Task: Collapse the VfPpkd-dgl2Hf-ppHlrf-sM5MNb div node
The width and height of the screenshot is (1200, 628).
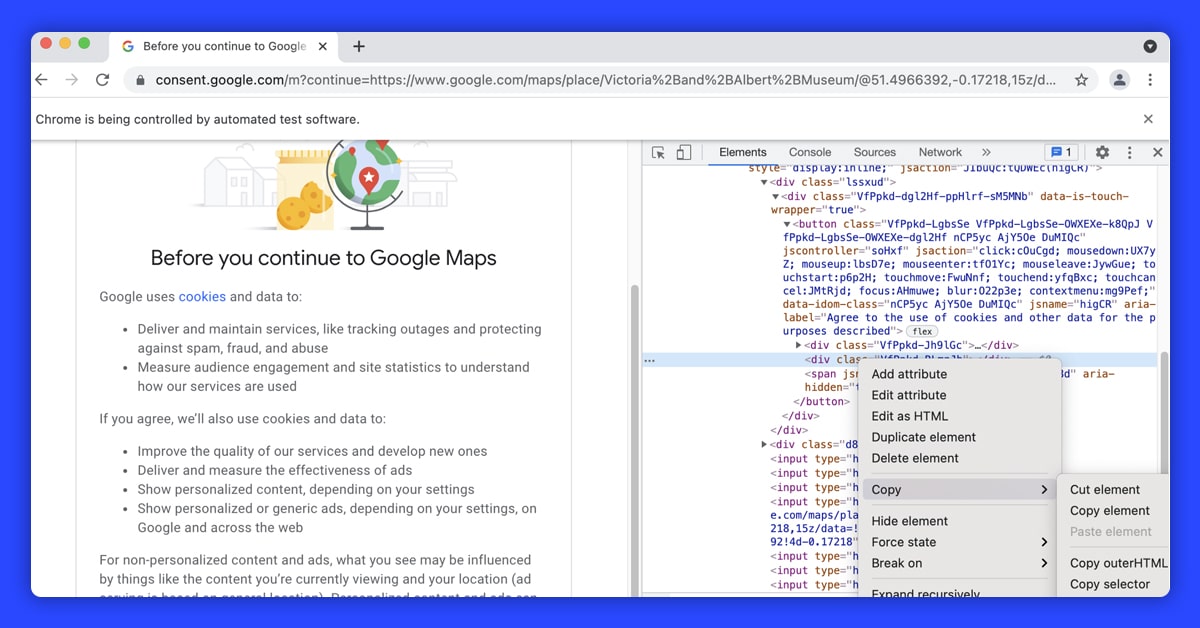Action: pos(775,197)
